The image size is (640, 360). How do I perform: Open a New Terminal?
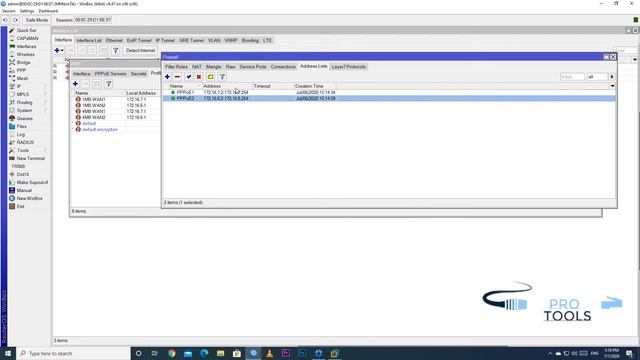click(x=30, y=158)
